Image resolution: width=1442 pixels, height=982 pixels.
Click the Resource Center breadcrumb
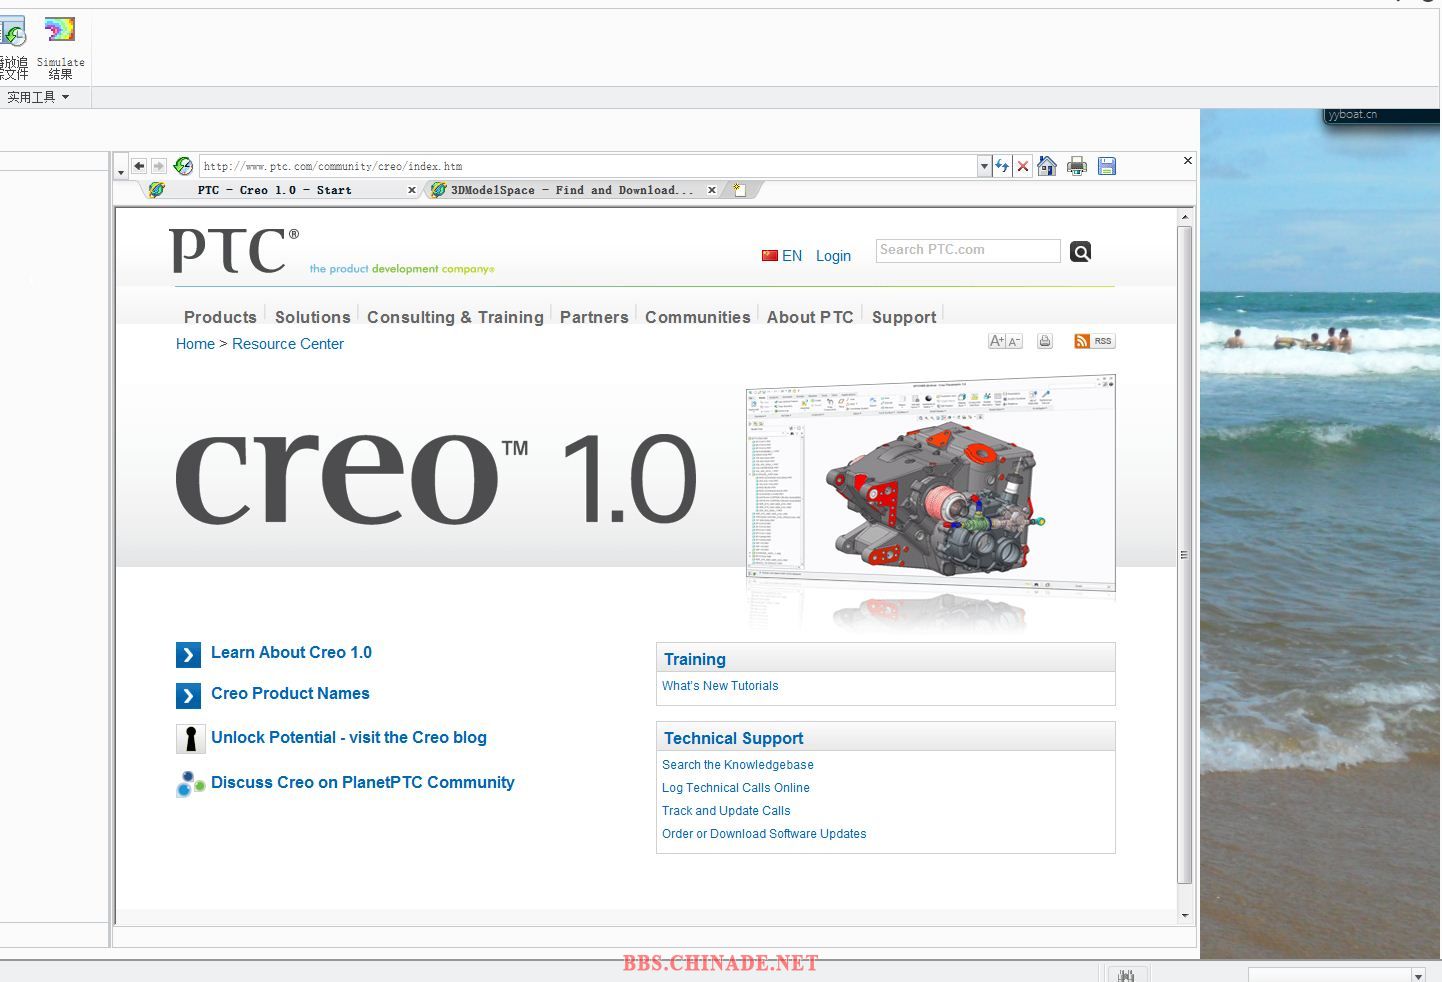288,344
